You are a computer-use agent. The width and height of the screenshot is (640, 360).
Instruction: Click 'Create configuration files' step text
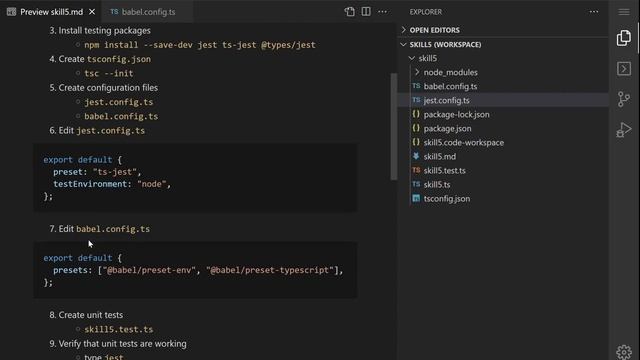108,88
